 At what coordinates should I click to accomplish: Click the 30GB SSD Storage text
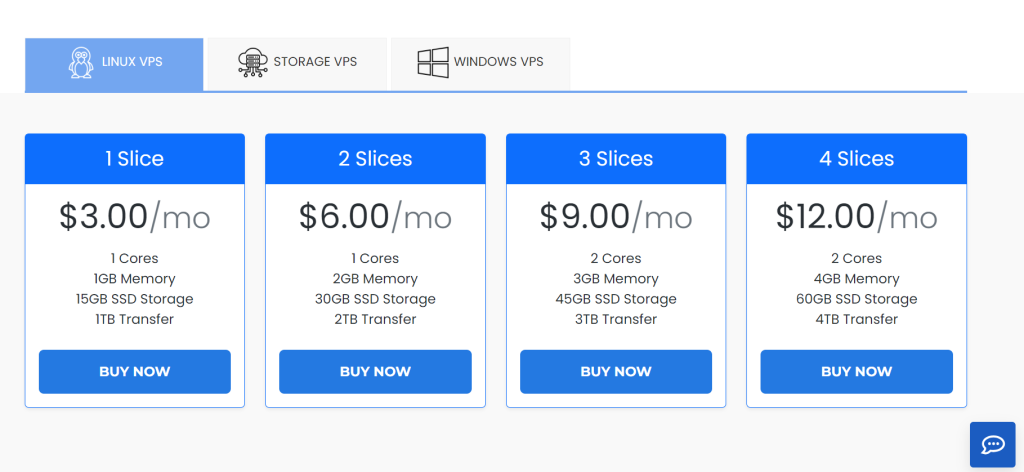[376, 299]
